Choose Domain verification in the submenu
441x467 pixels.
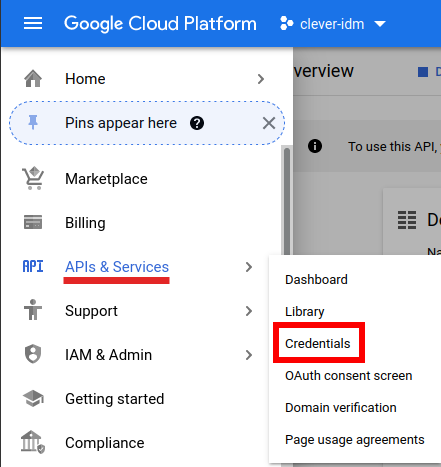tap(341, 407)
